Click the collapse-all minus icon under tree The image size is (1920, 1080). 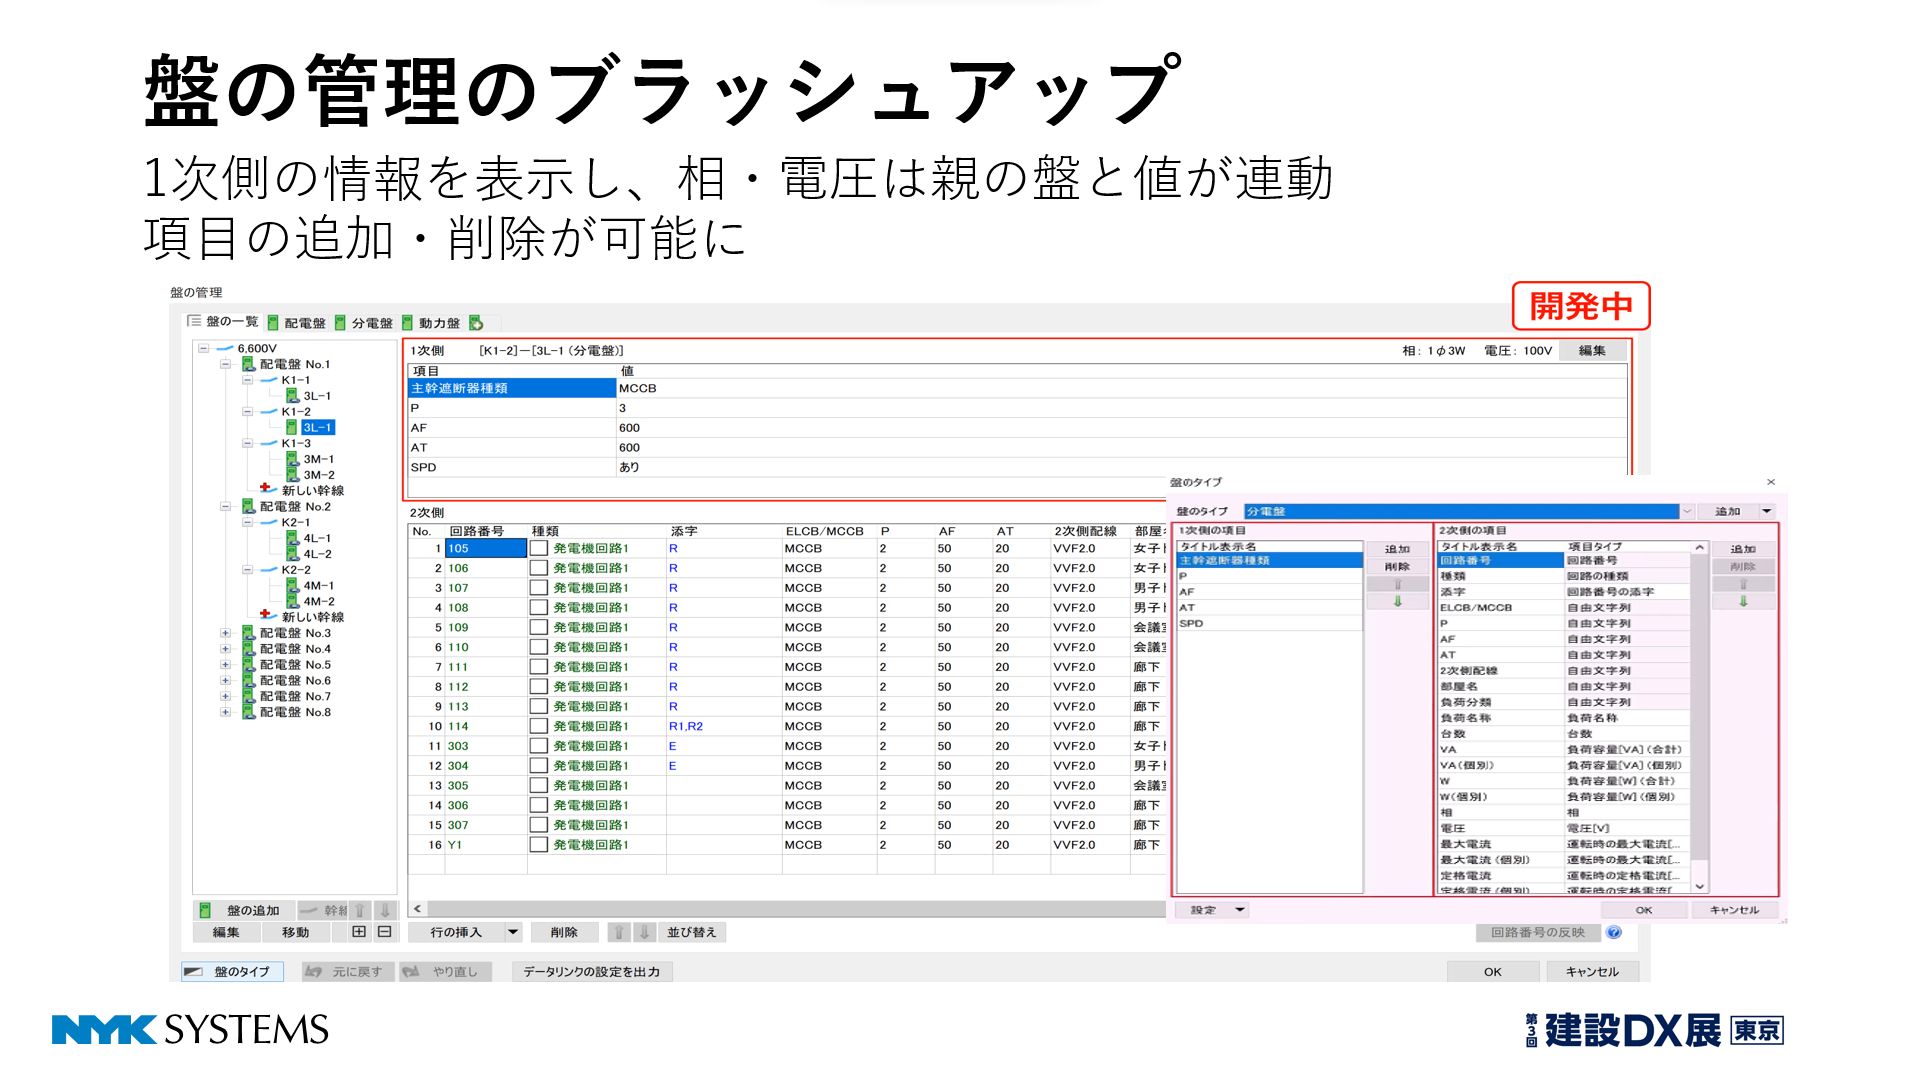coord(384,932)
